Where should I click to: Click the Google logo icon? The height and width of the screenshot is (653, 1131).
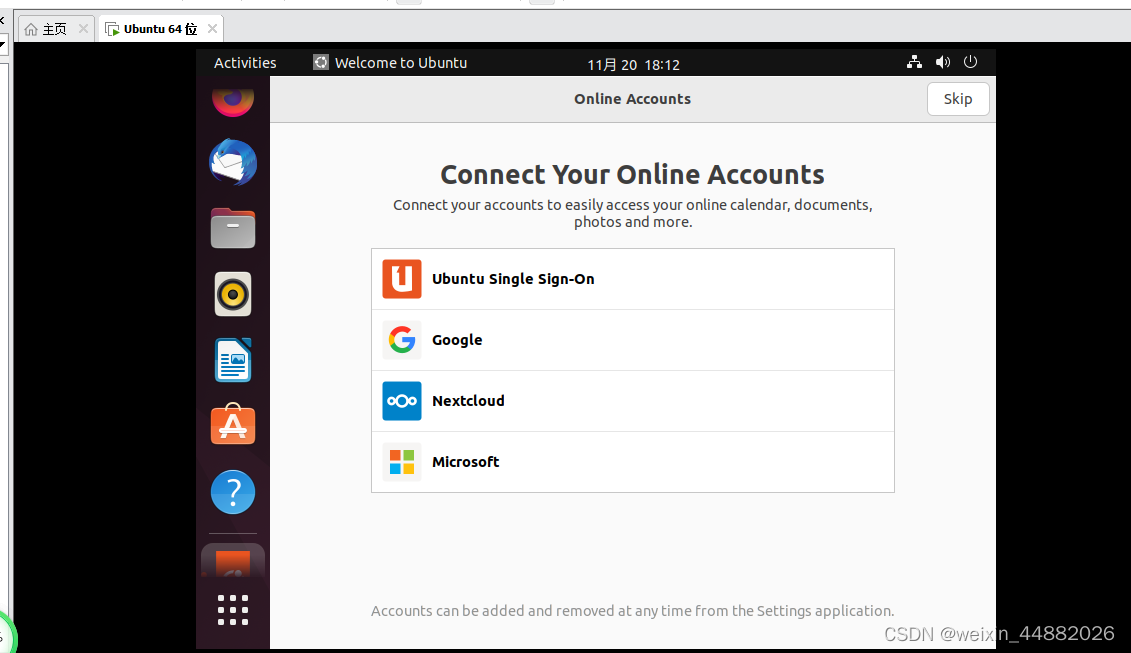click(x=402, y=340)
